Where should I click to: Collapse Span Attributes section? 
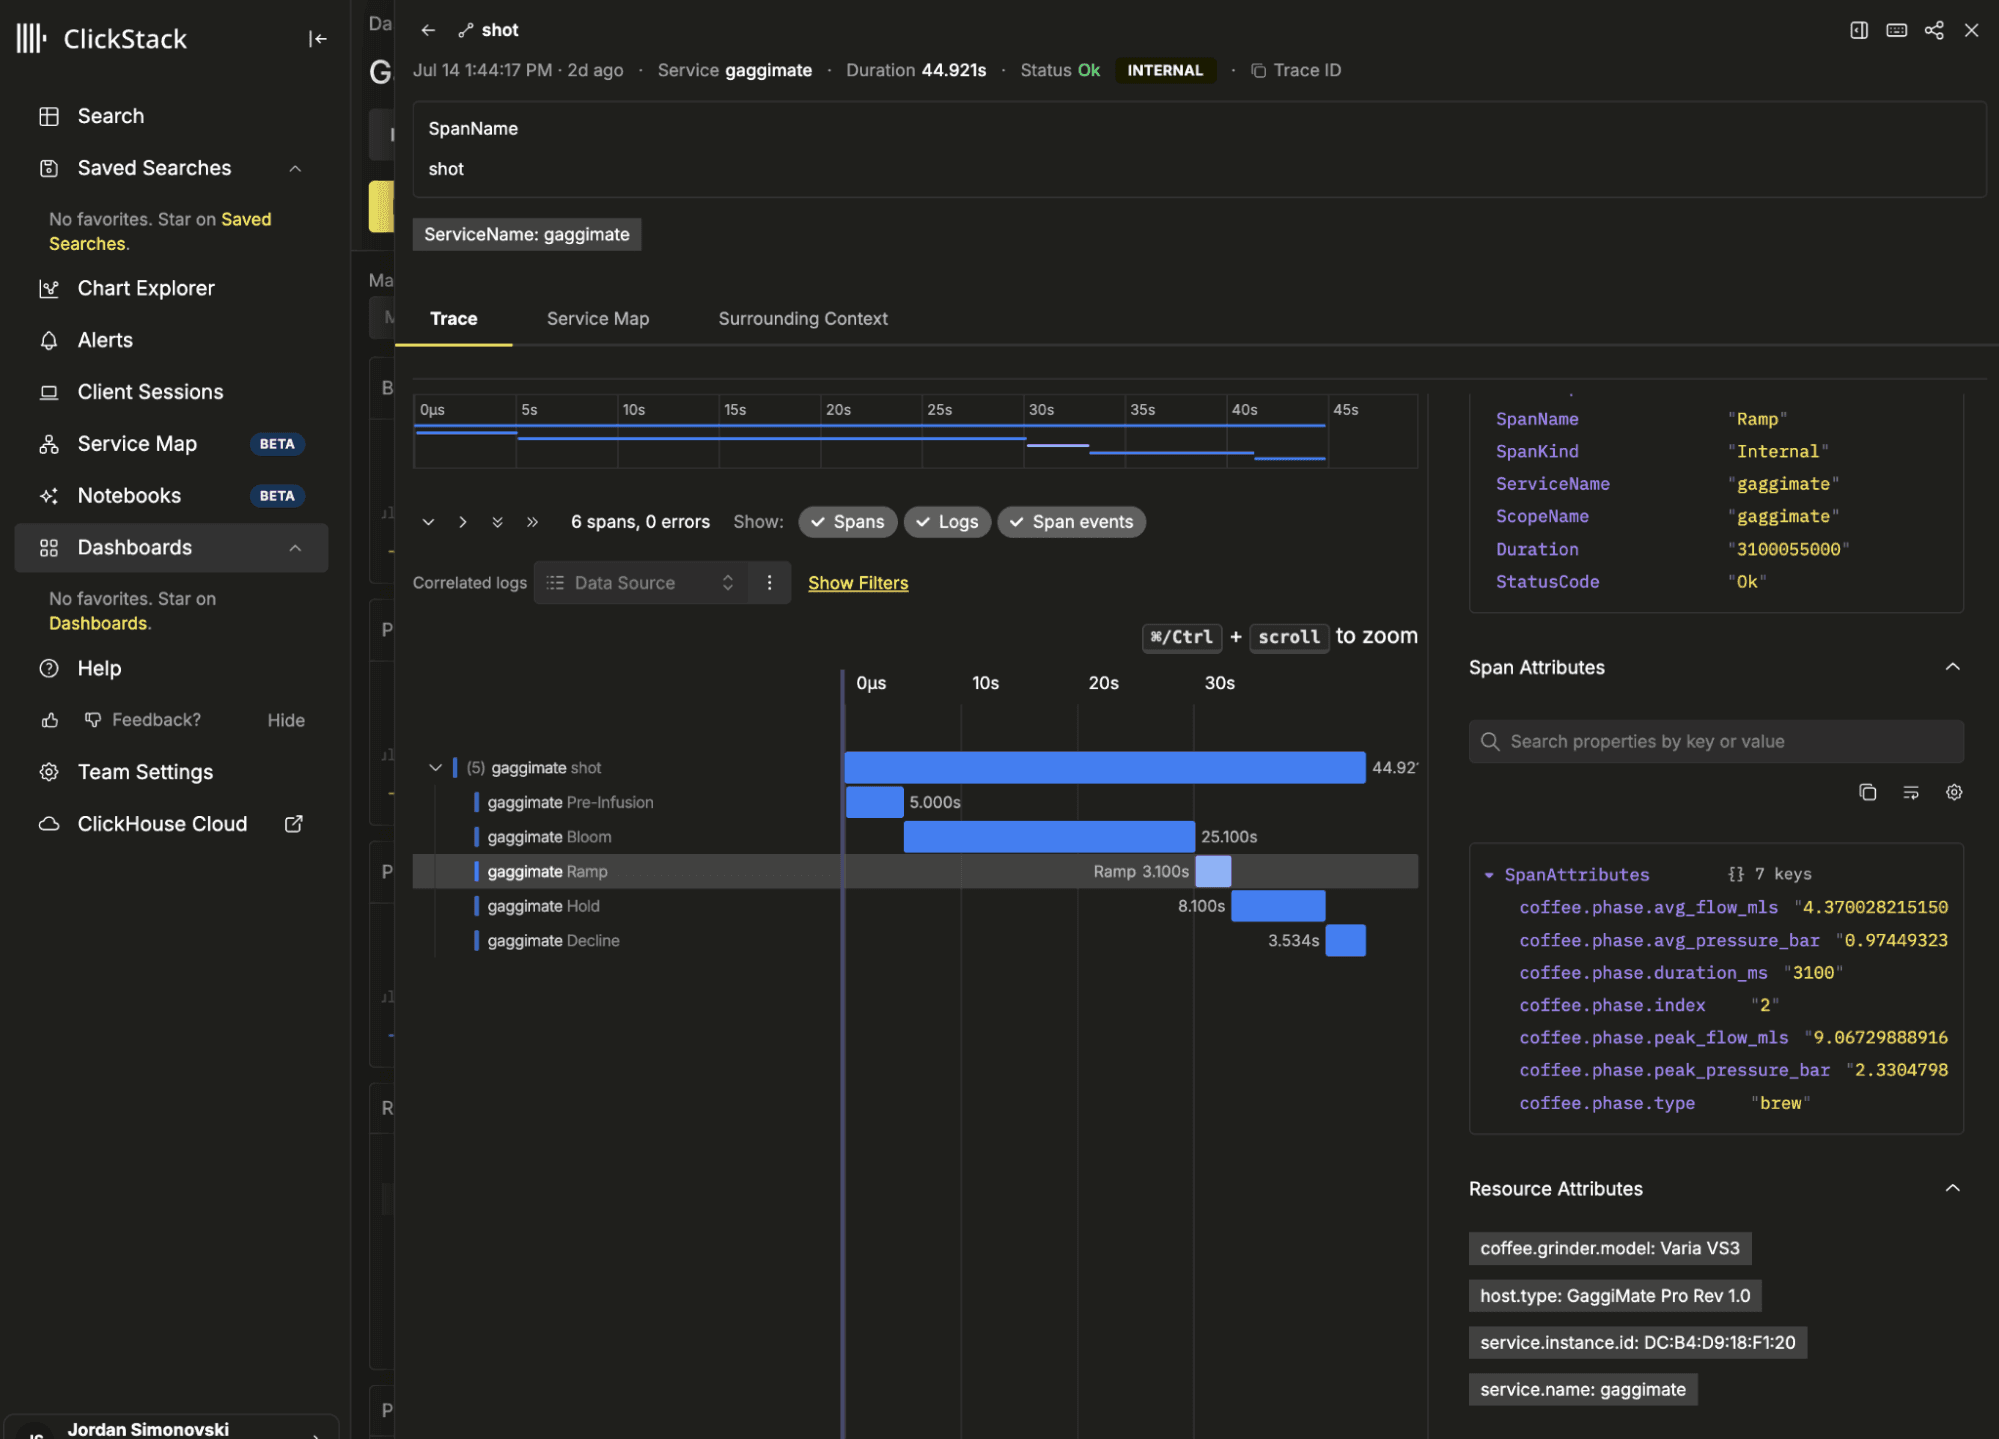point(1952,668)
